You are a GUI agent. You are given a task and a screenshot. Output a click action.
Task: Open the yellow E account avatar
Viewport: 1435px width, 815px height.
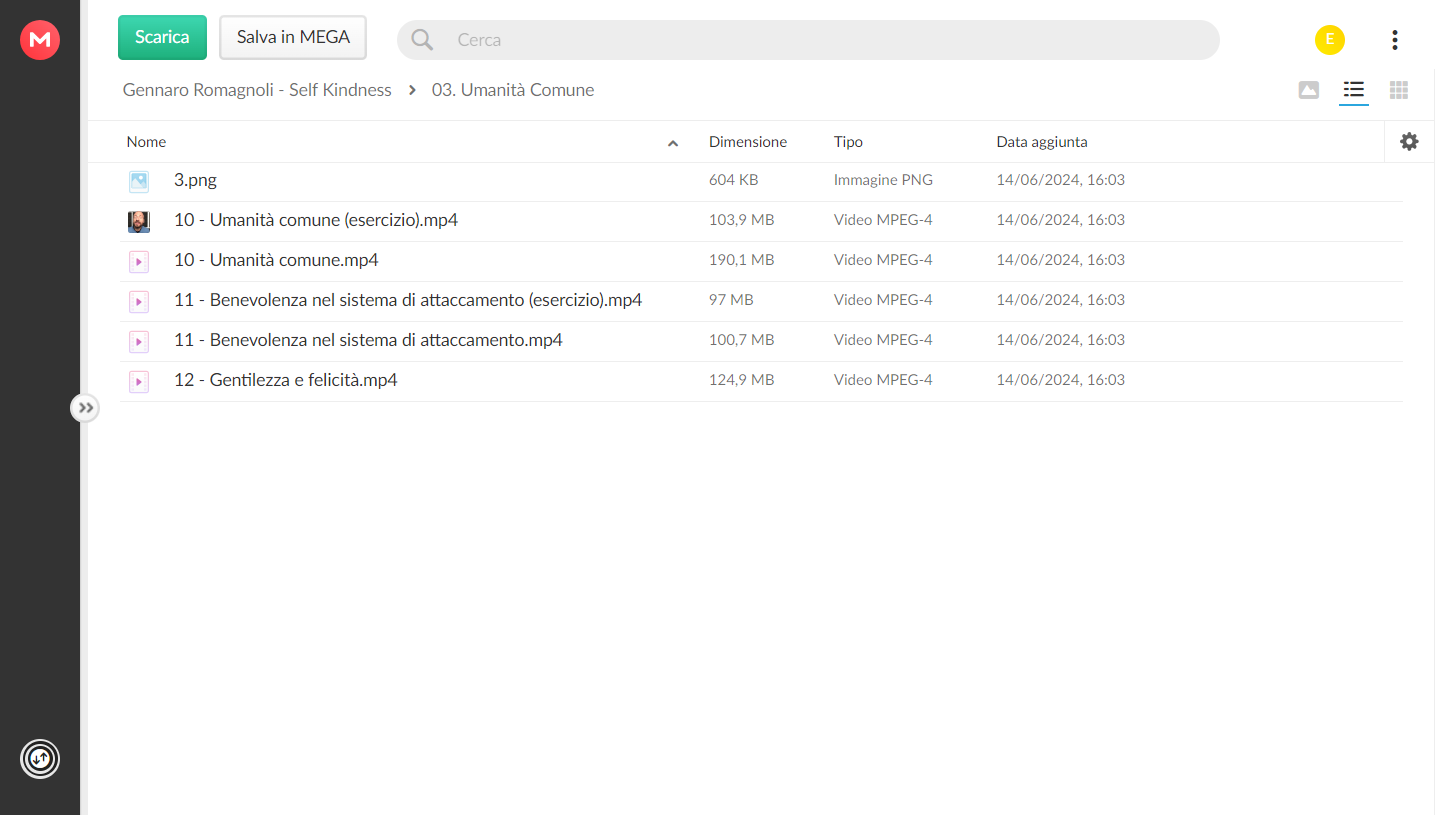point(1329,40)
